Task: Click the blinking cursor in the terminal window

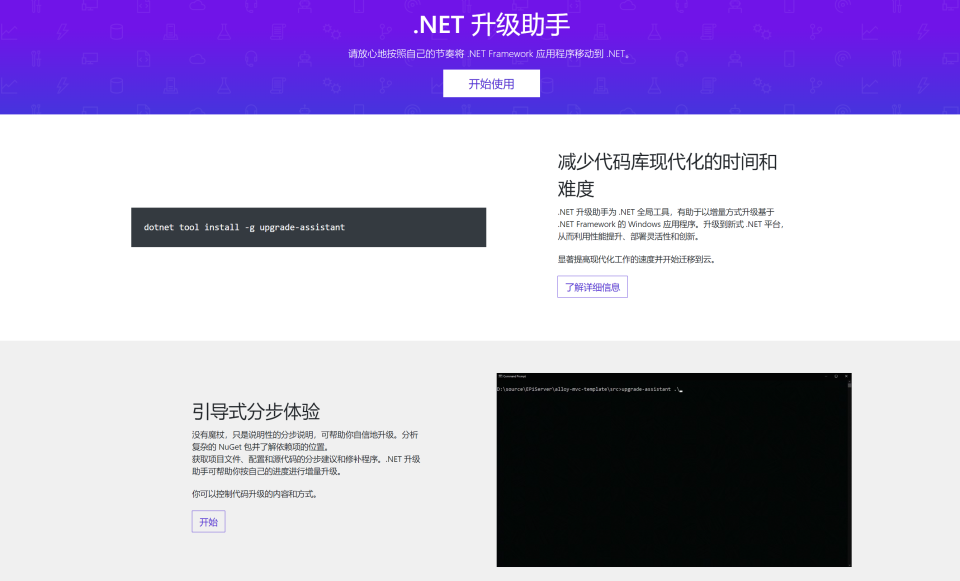Action: (x=682, y=388)
